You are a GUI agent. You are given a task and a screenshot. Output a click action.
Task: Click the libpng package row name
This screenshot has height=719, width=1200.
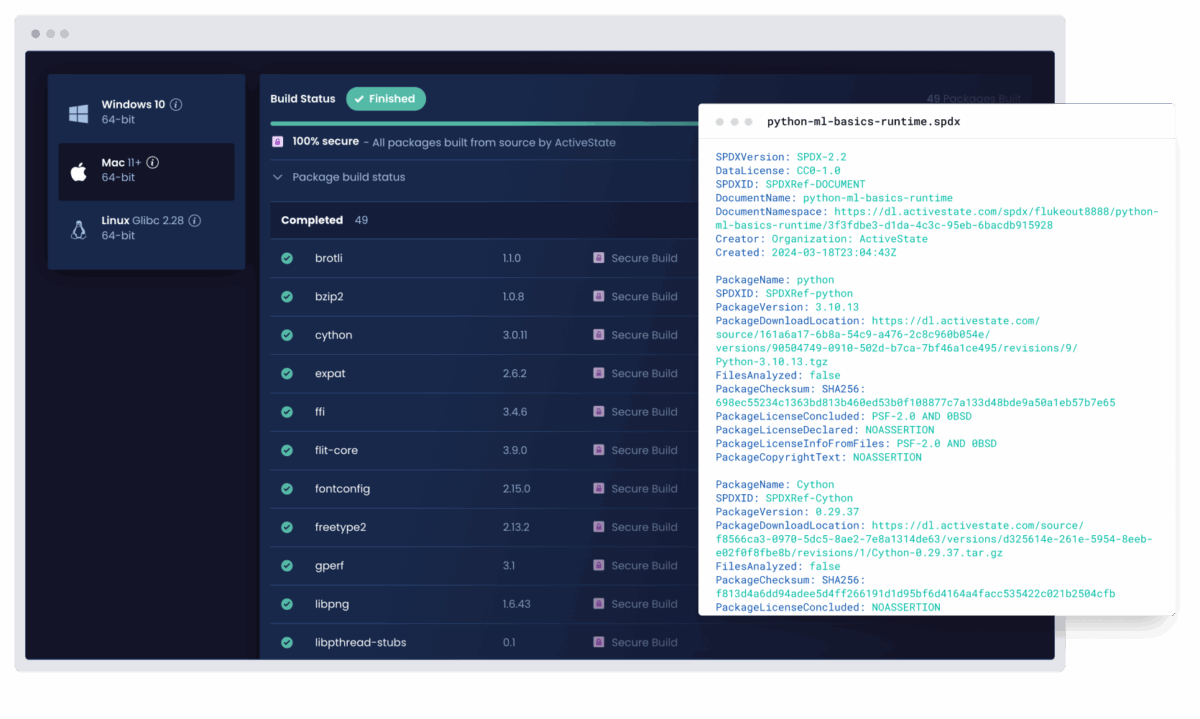tap(331, 604)
